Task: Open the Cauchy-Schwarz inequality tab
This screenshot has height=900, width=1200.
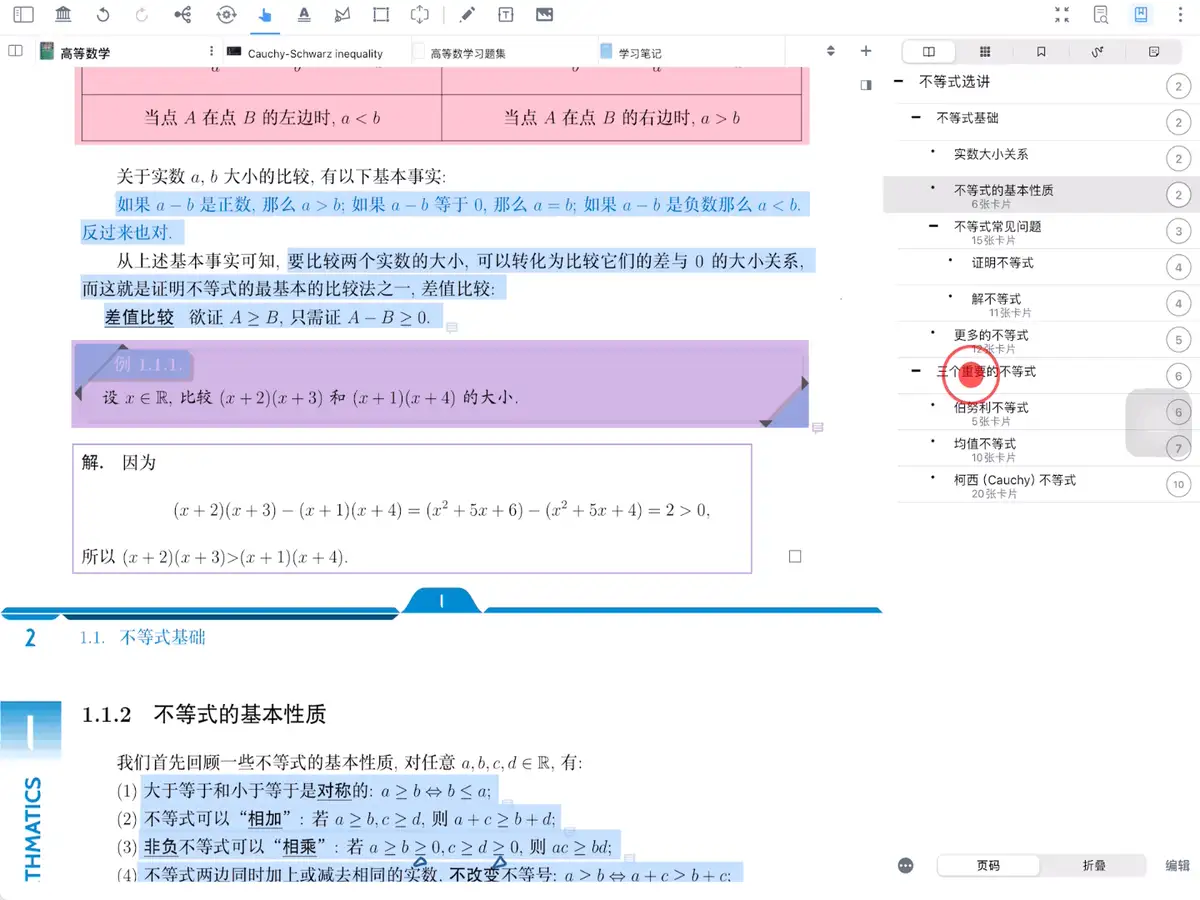Action: pos(315,52)
